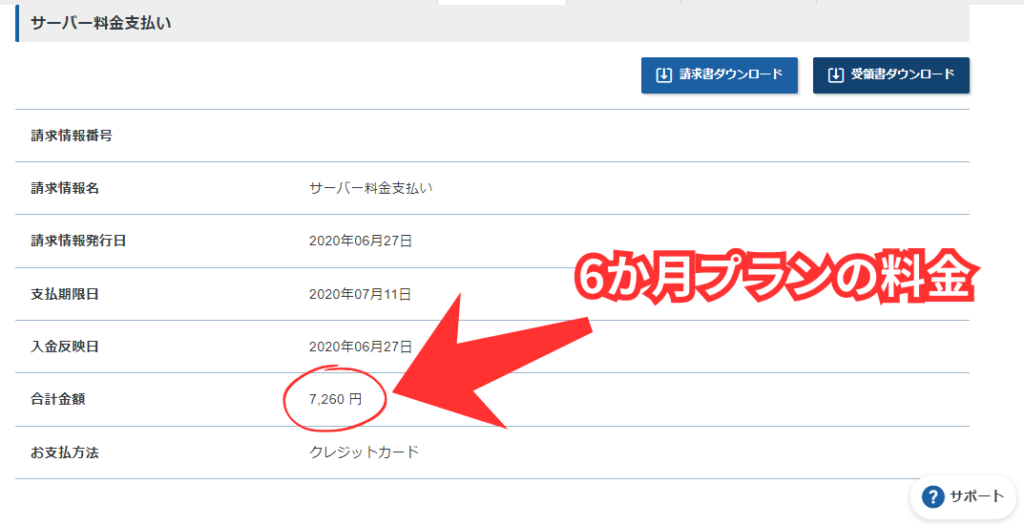
Task: Select the 入金反映日 date value
Action: coord(360,346)
